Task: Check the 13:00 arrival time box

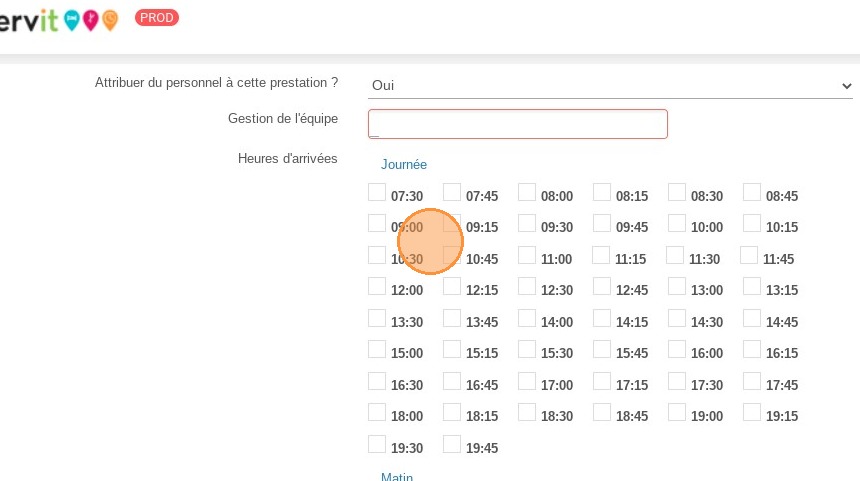Action: [677, 286]
